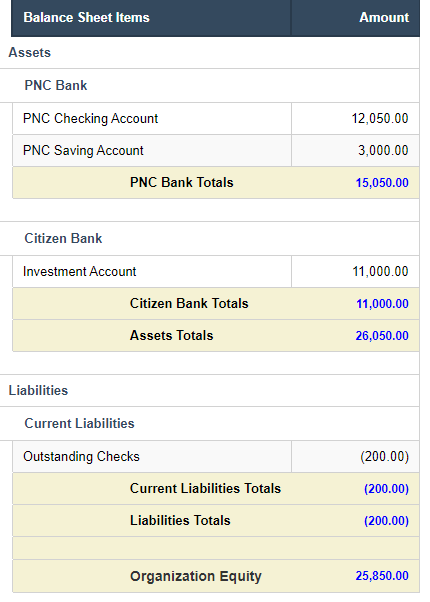Click the Organization Equity value 25,850.00

pyautogui.click(x=382, y=576)
